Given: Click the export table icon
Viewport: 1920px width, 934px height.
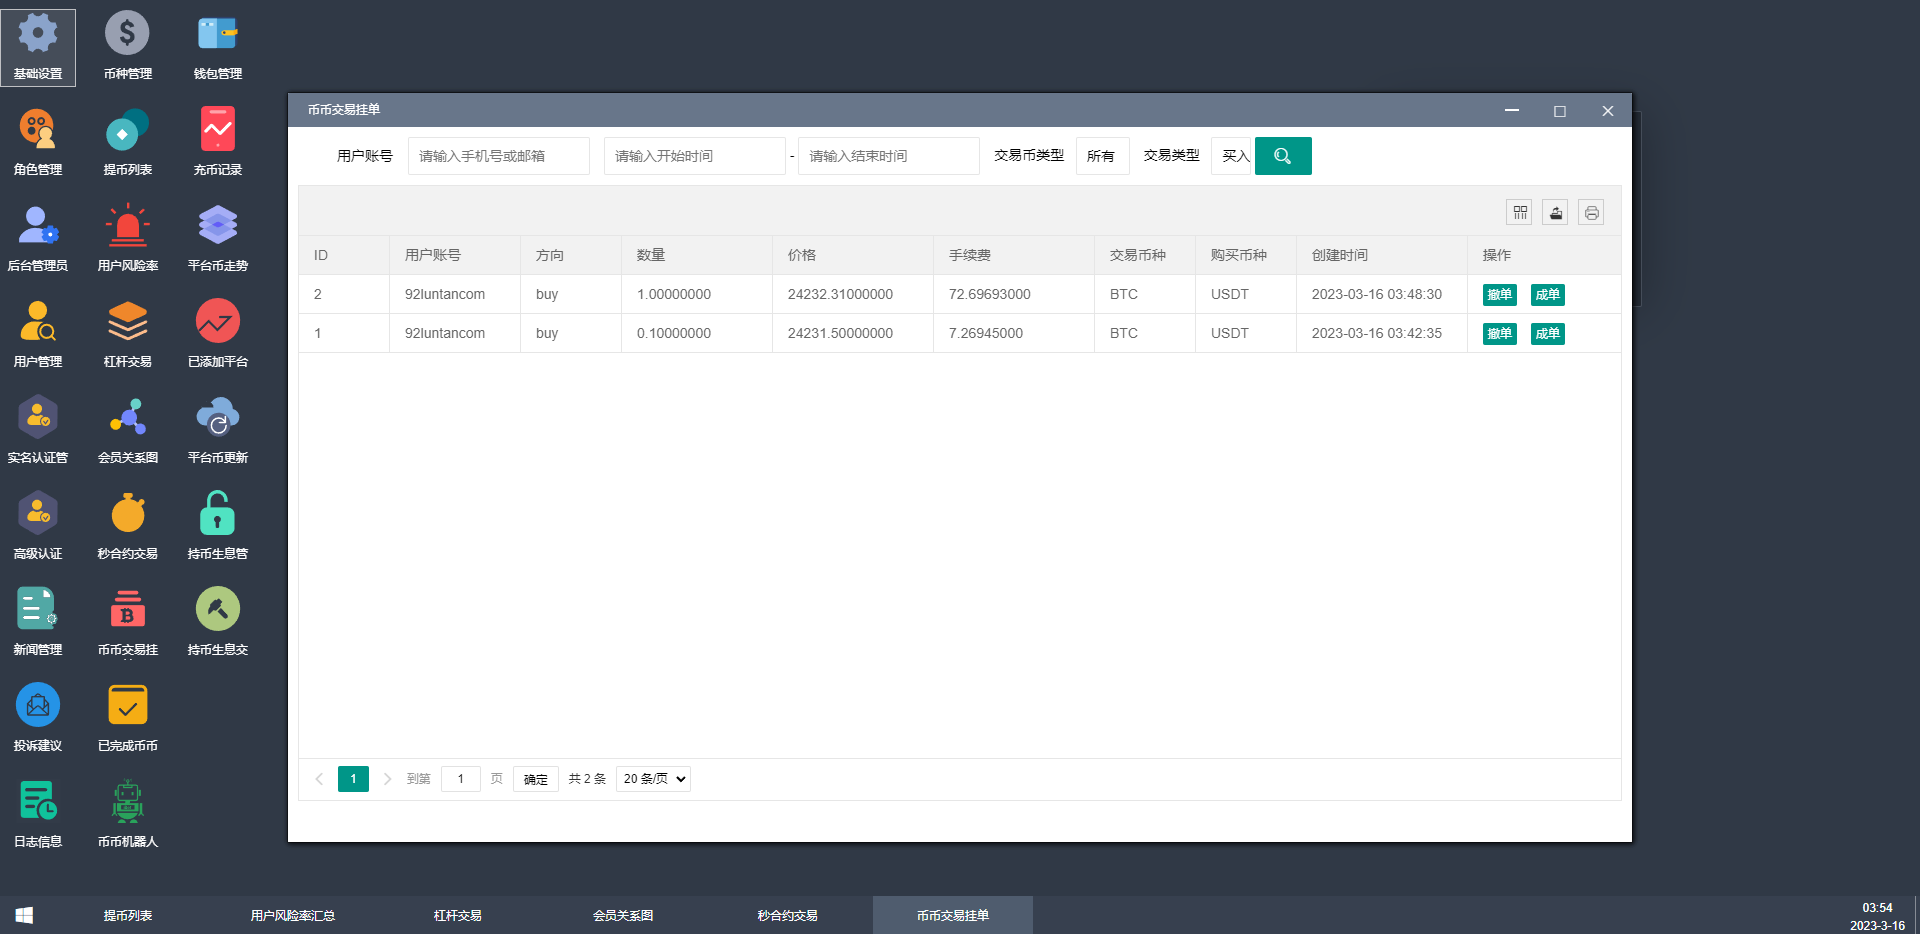Looking at the screenshot, I should coord(1555,212).
